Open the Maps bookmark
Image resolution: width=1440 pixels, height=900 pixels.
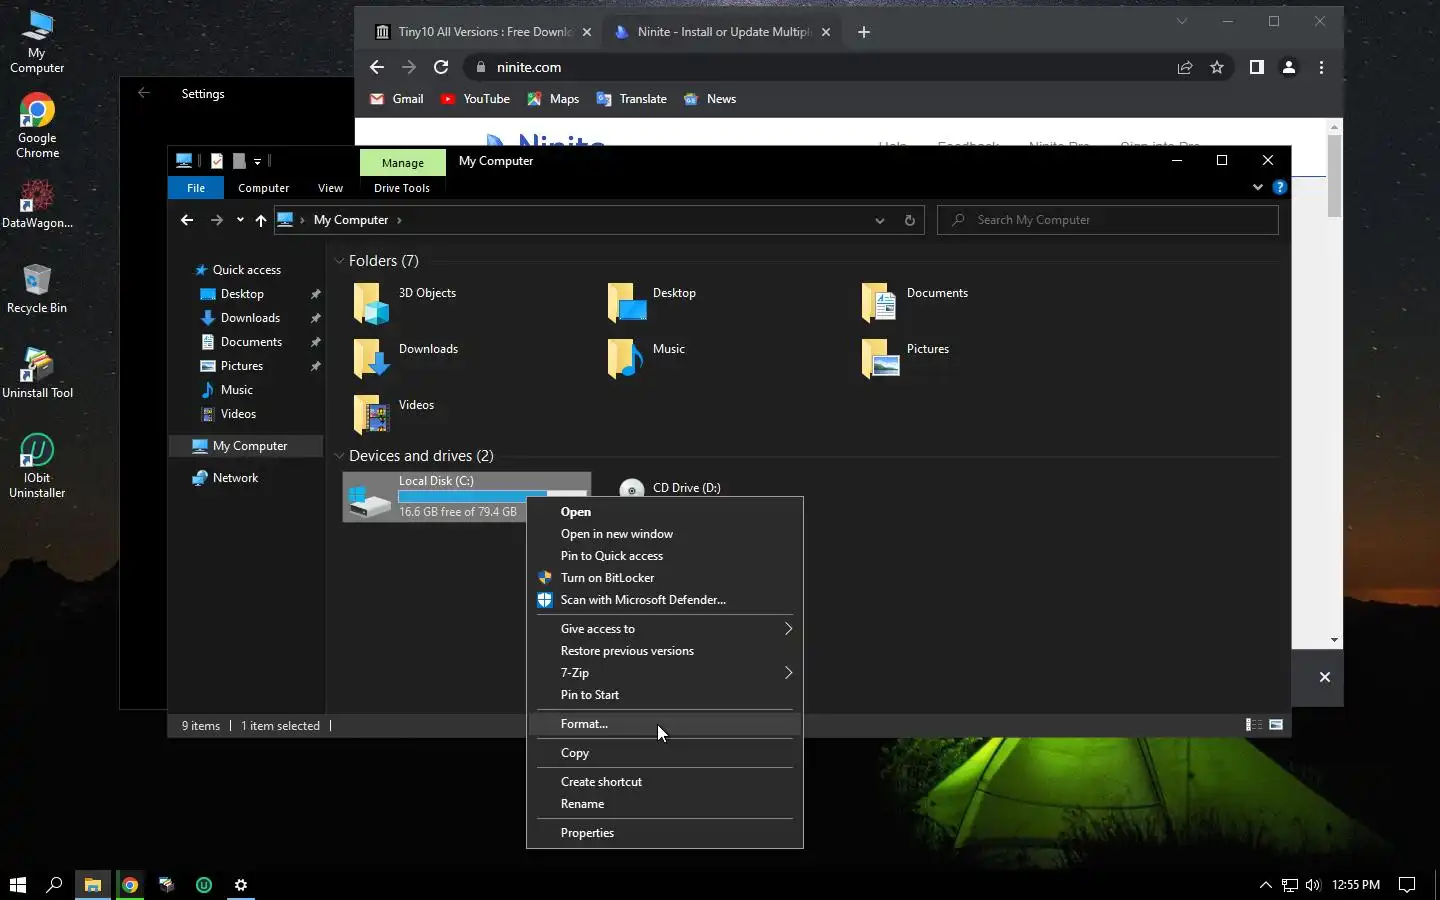point(553,99)
